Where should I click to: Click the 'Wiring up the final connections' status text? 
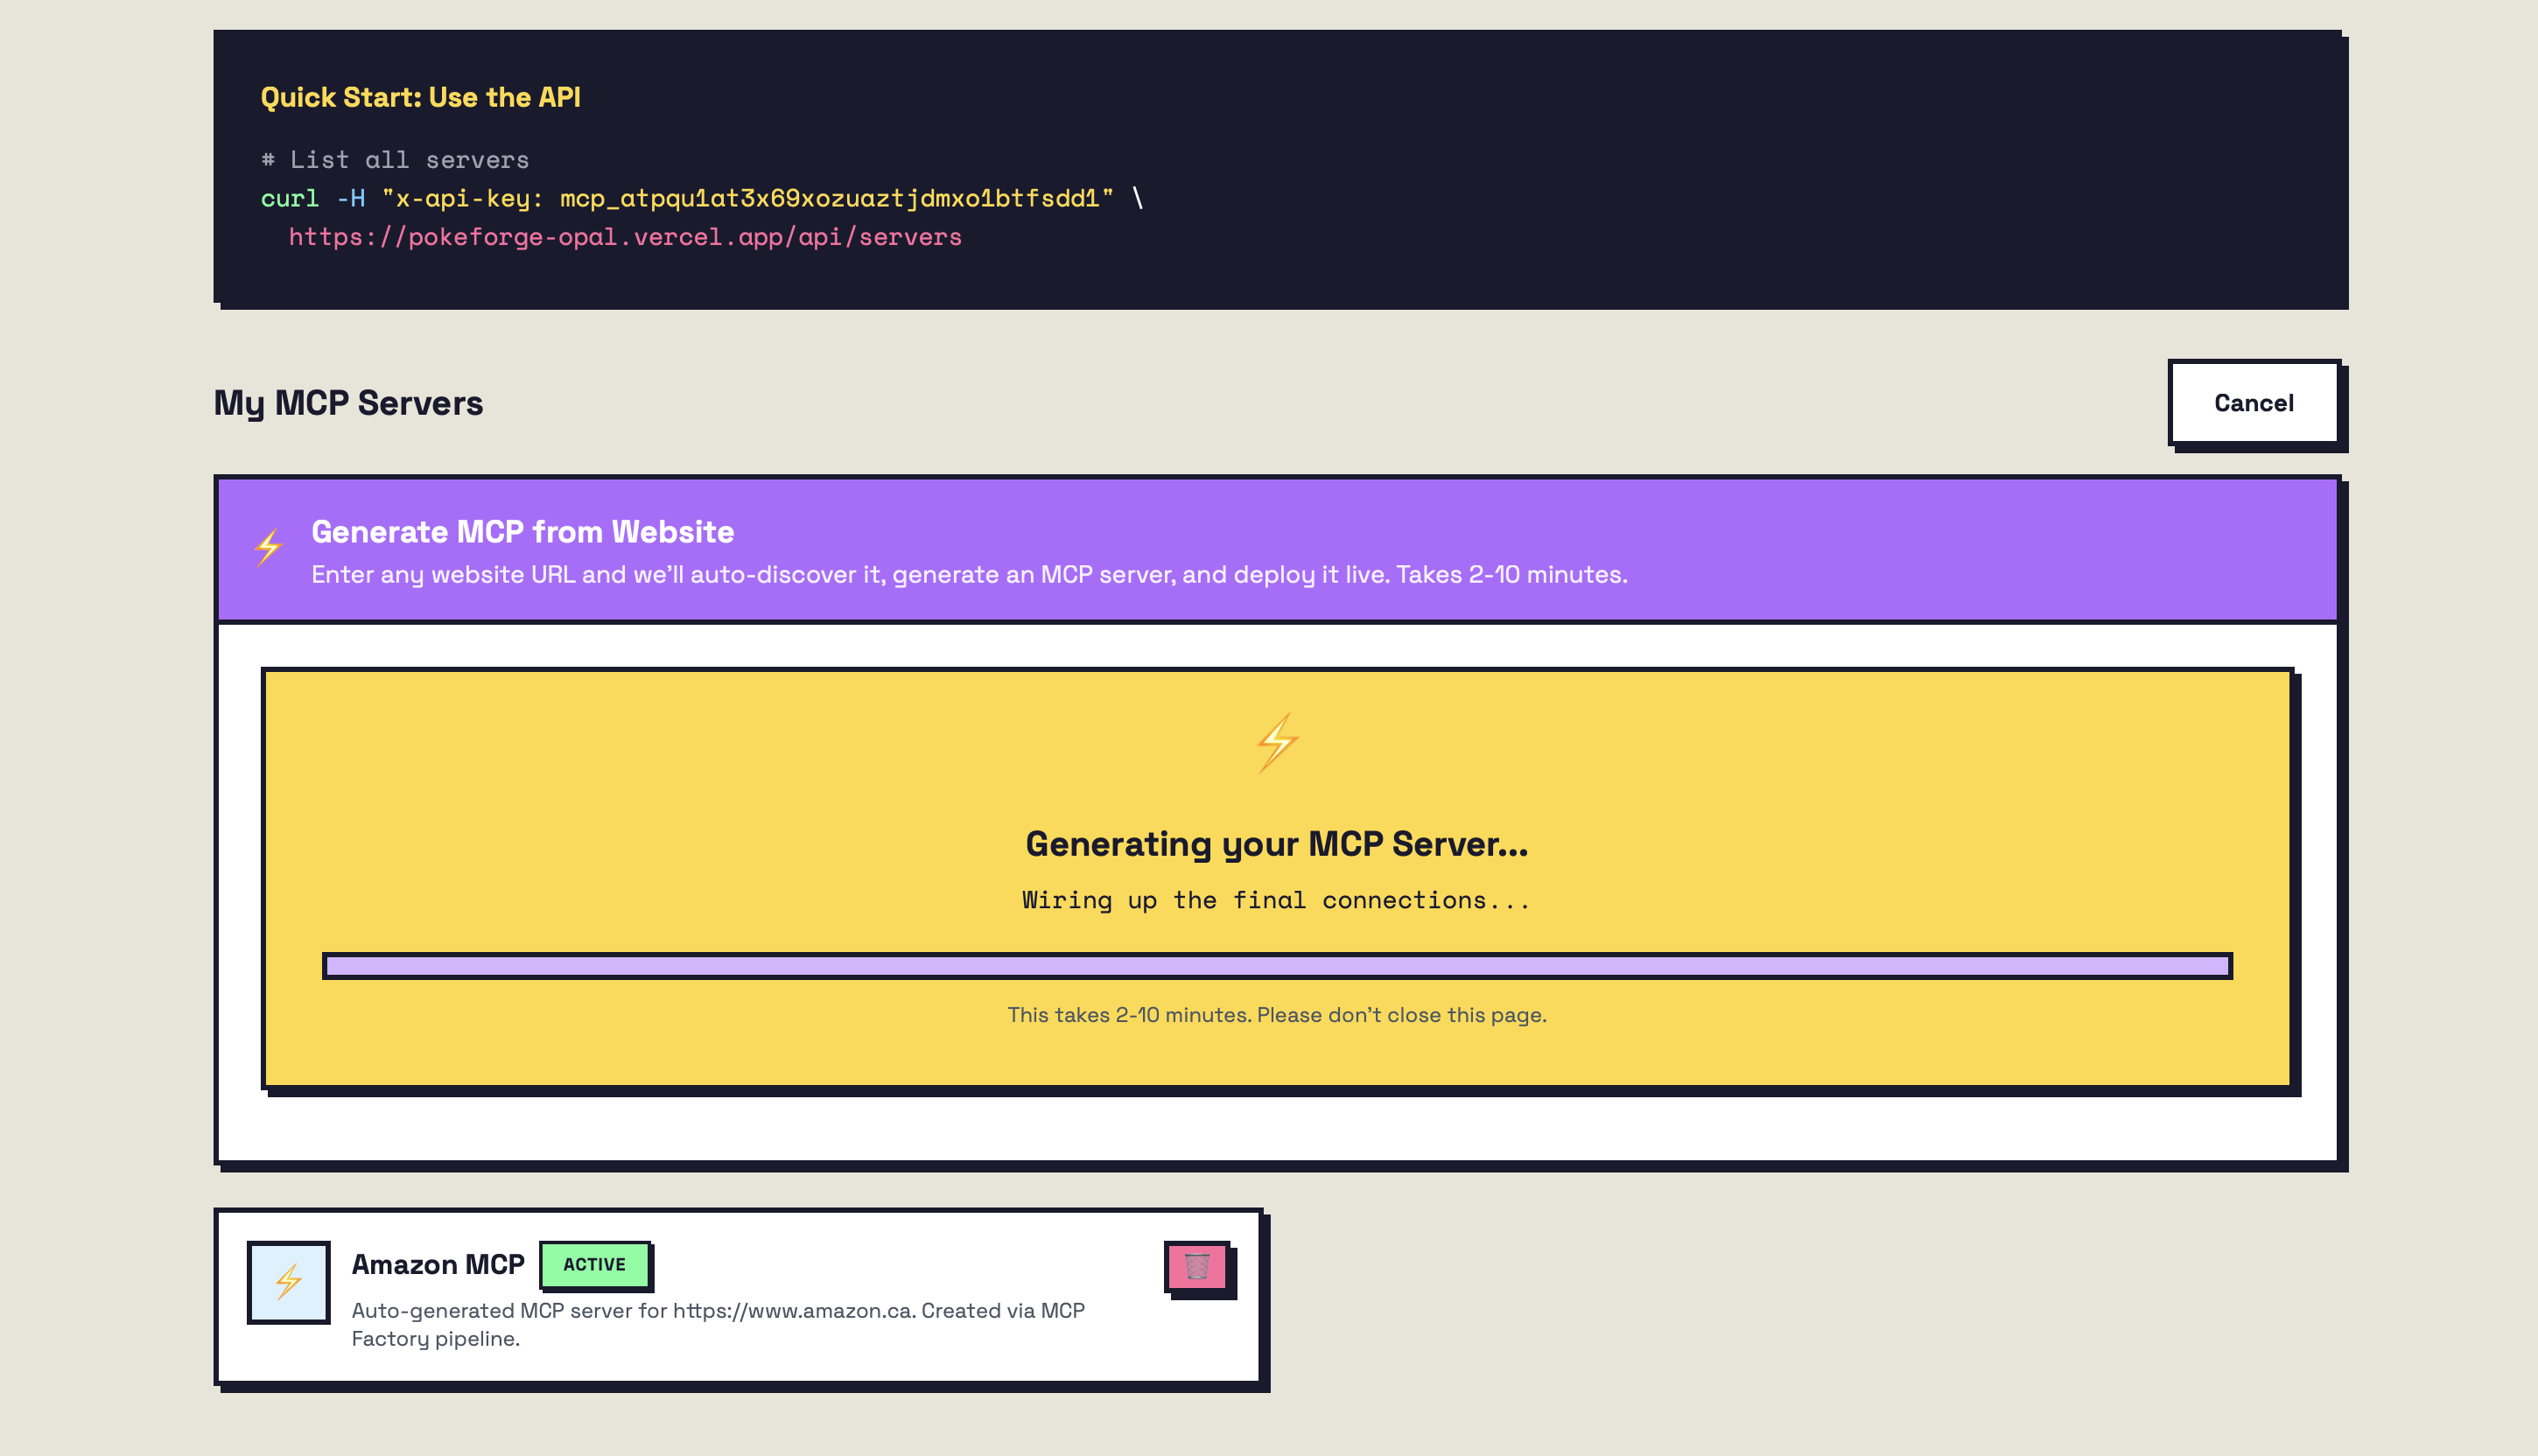click(1276, 900)
